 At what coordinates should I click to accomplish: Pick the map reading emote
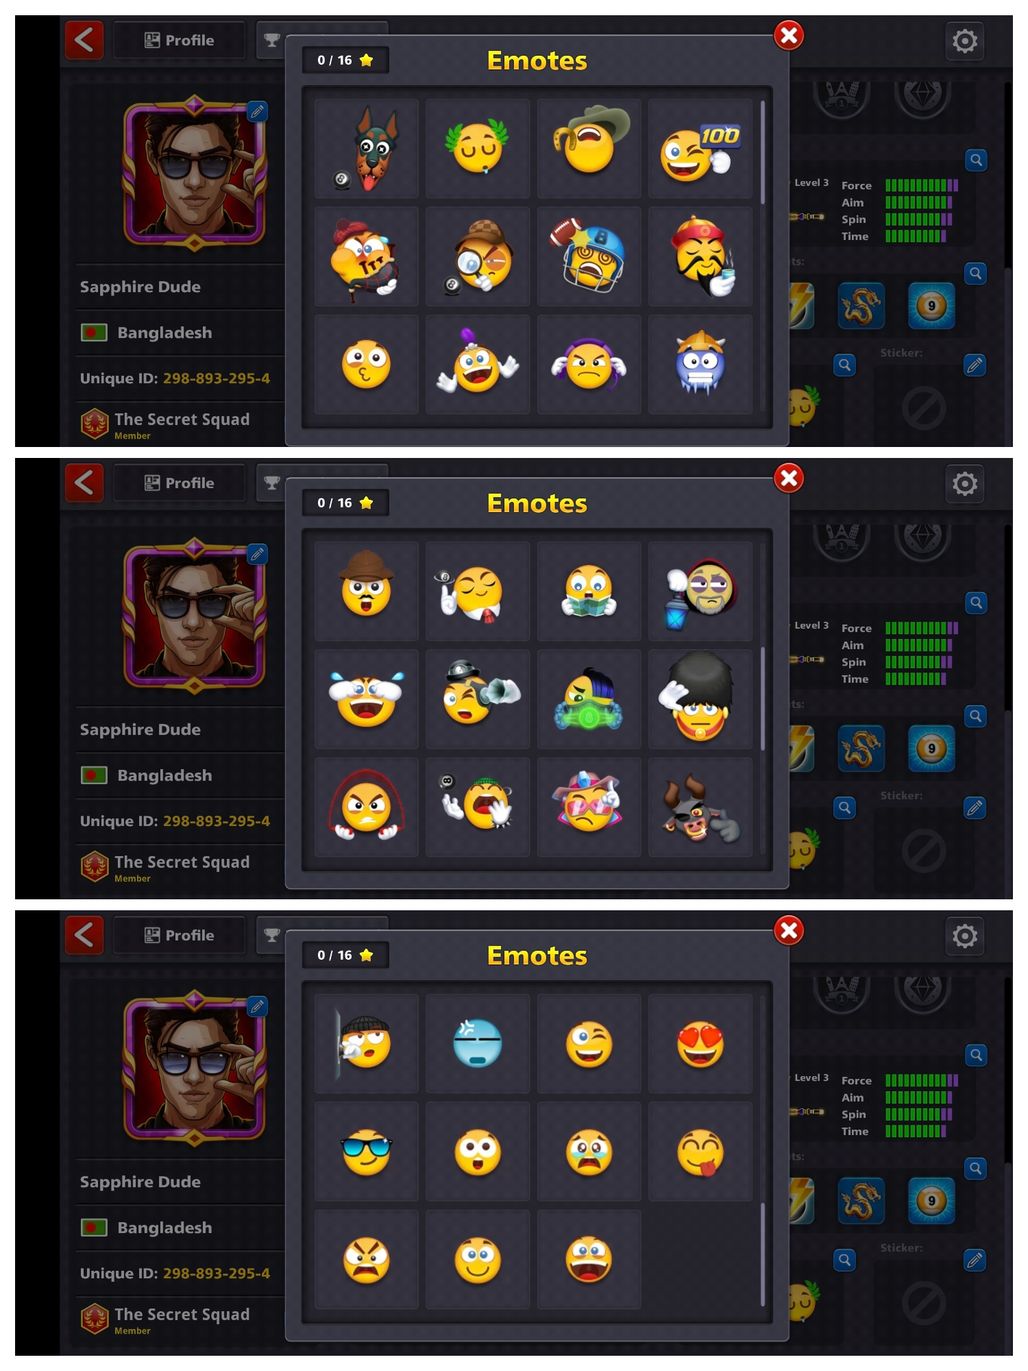(x=589, y=591)
